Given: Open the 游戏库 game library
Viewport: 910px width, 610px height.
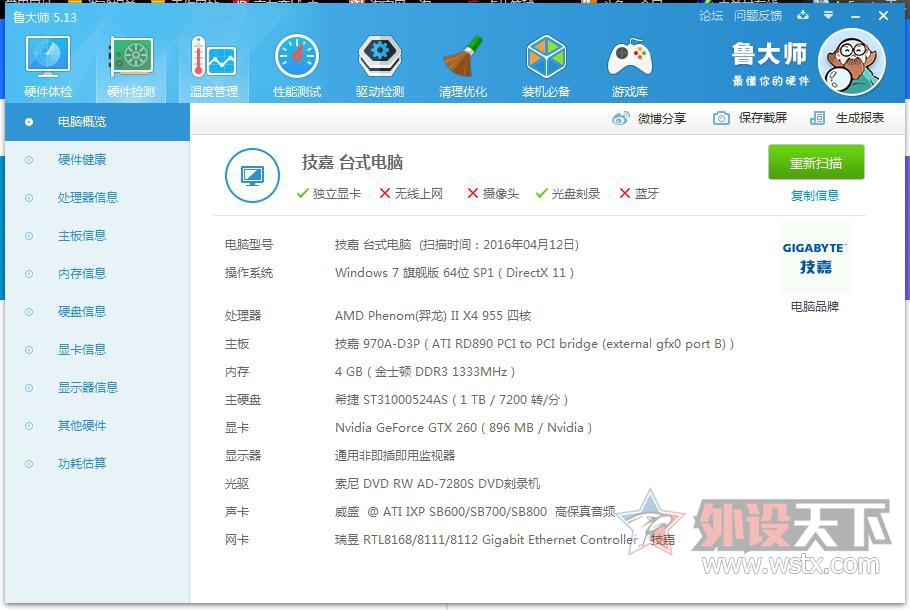Looking at the screenshot, I should point(630,66).
